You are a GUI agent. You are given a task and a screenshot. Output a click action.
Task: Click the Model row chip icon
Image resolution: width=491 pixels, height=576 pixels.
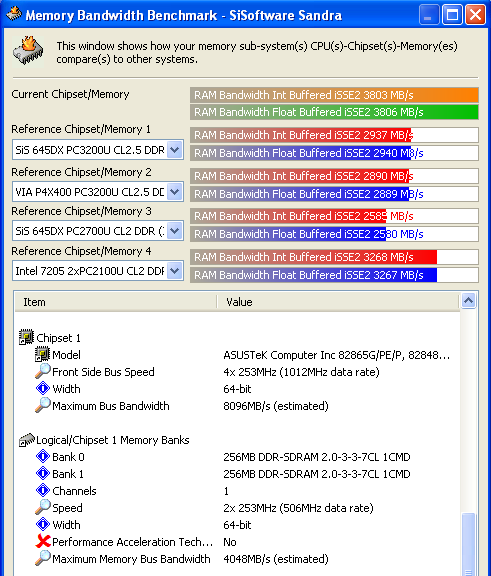pos(42,354)
